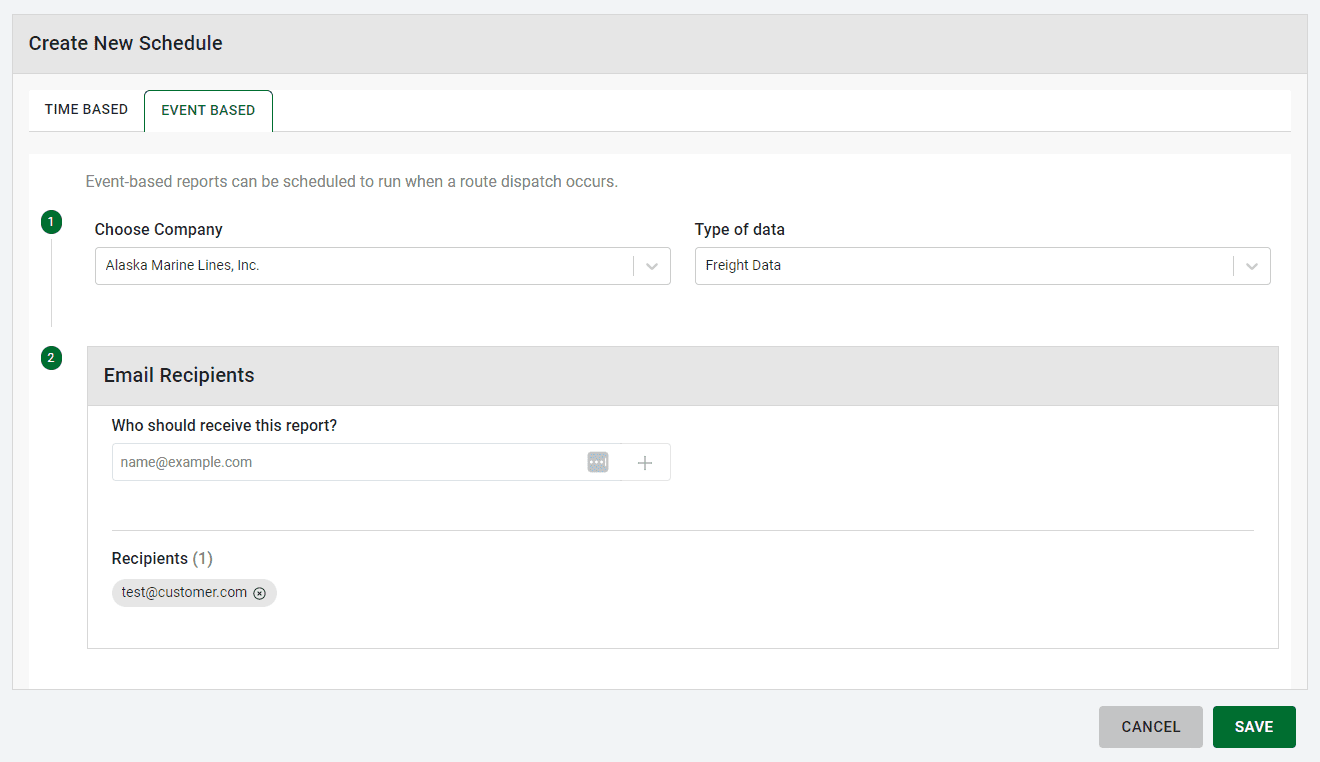The width and height of the screenshot is (1320, 762).
Task: Select the EVENT BASED tab
Action: point(208,110)
